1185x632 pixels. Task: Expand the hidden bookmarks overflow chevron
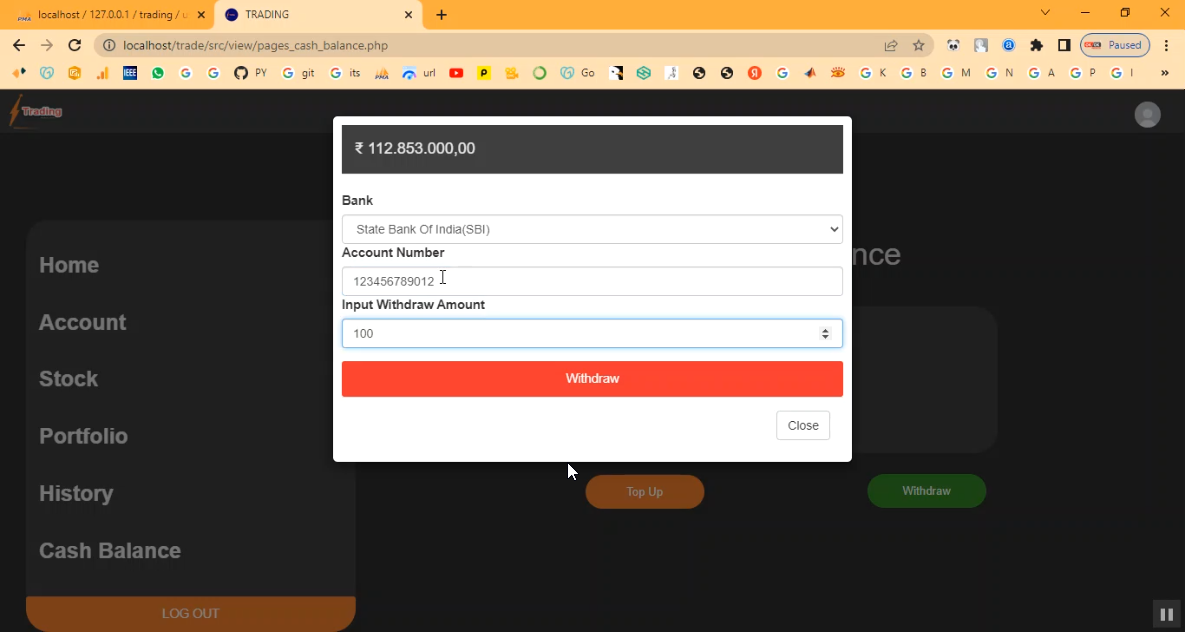coord(1165,73)
